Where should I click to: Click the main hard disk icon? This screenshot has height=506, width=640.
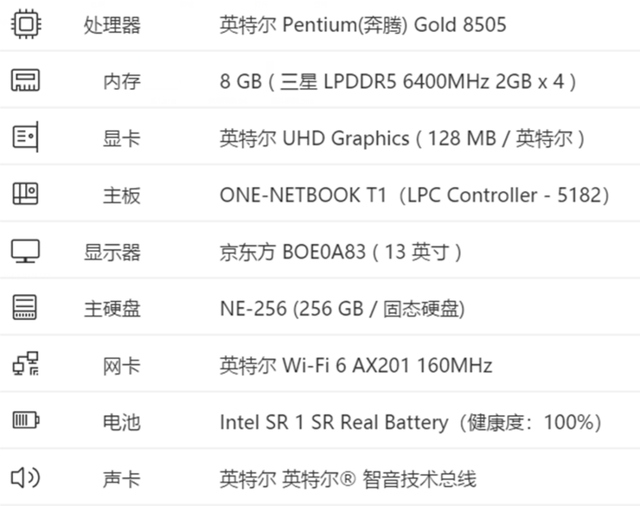point(24,307)
